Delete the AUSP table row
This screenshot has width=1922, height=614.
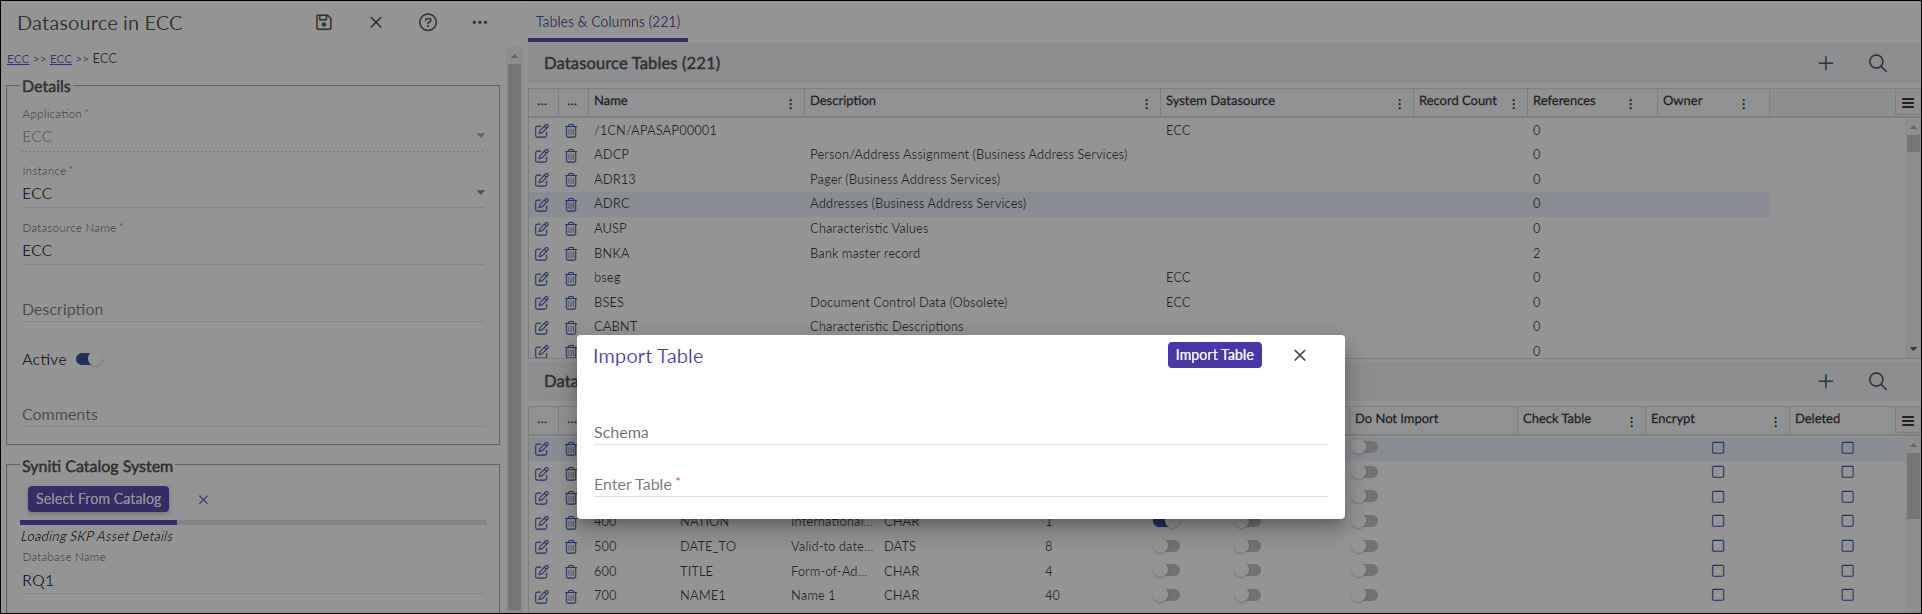(571, 229)
